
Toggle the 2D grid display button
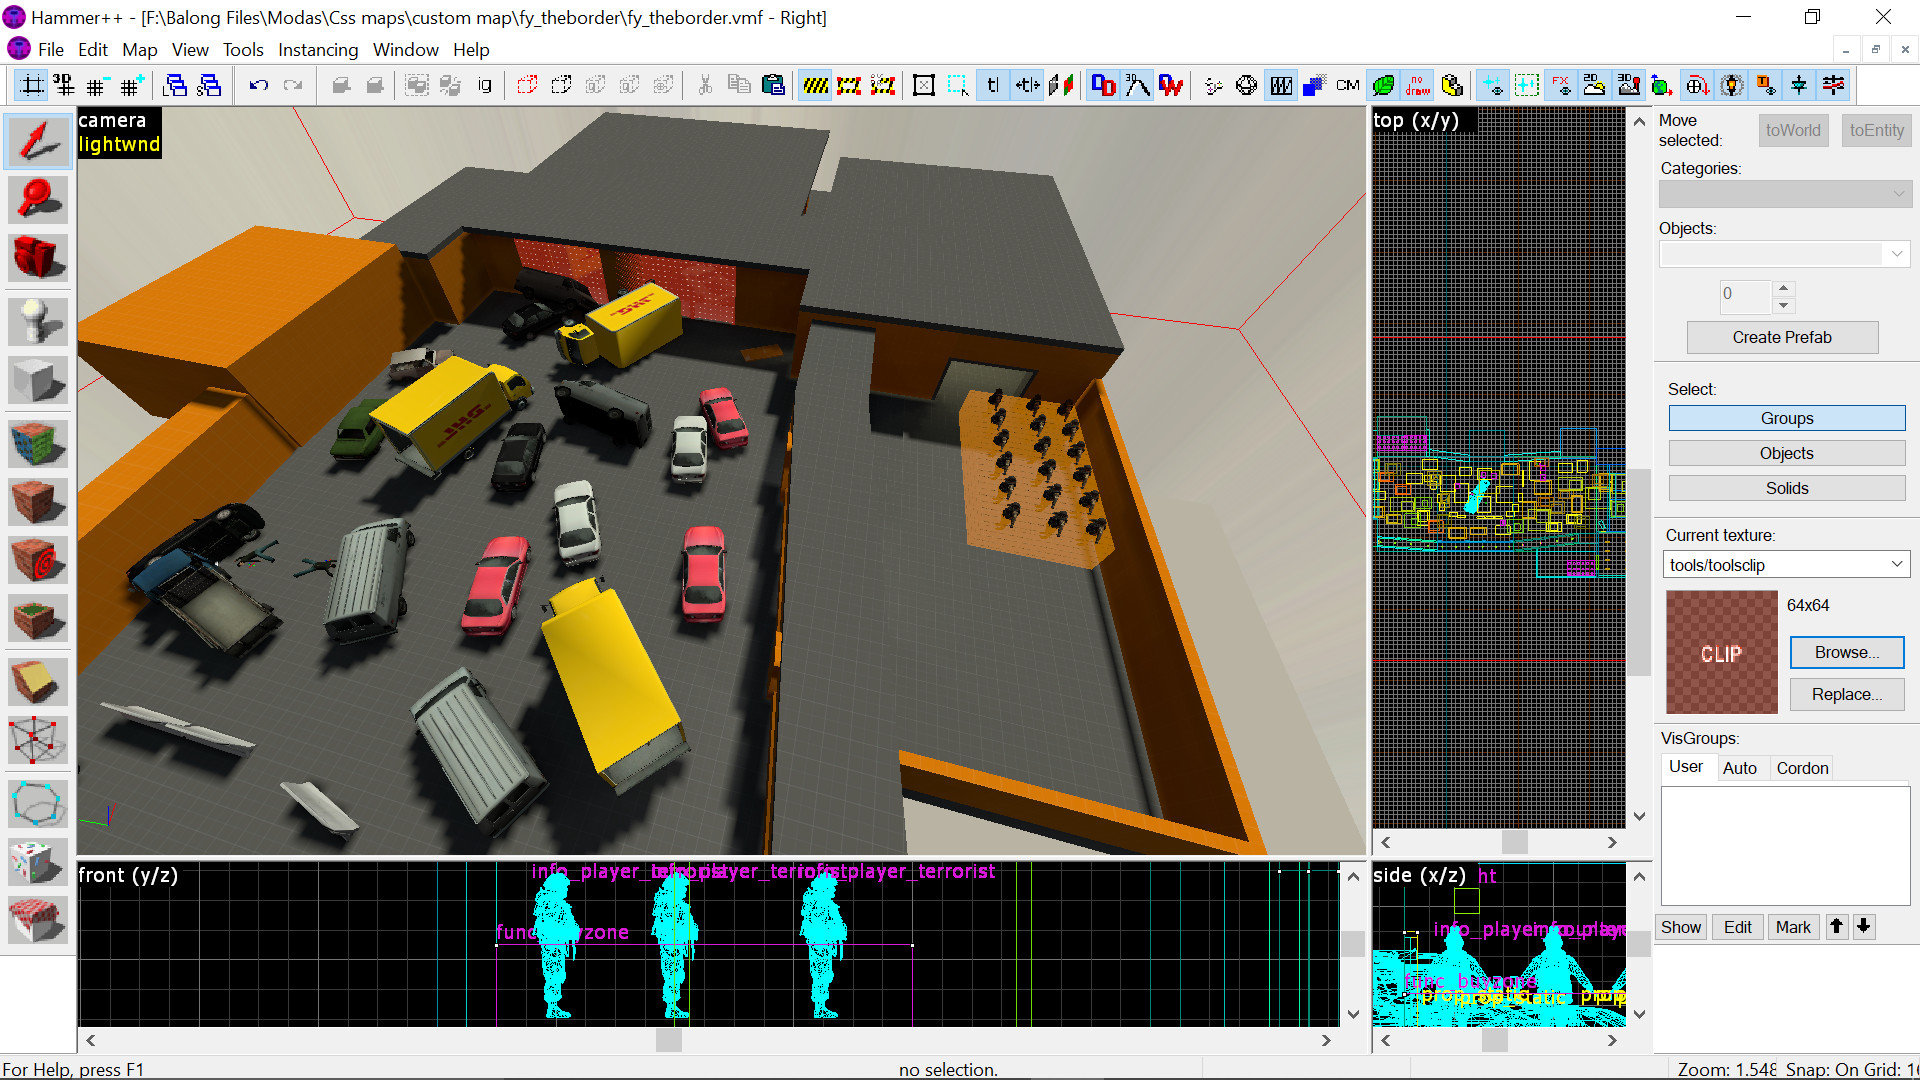pos(32,86)
